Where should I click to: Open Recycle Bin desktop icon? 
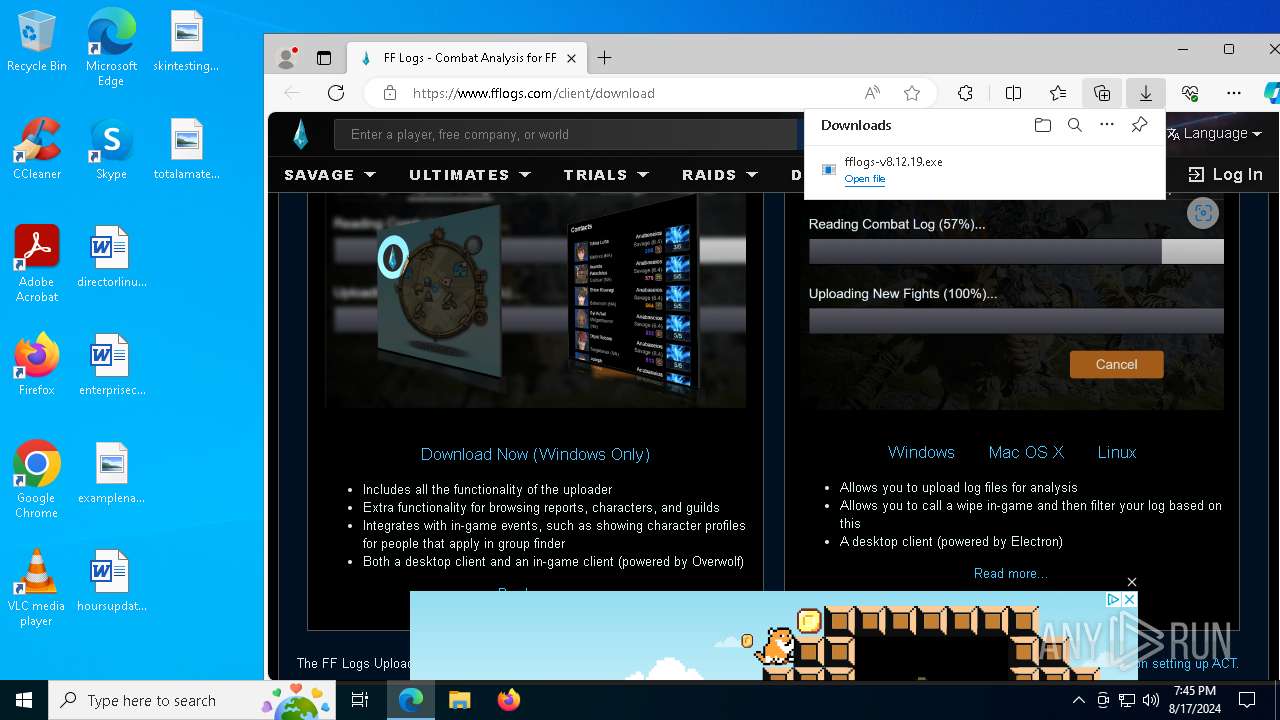[x=37, y=42]
